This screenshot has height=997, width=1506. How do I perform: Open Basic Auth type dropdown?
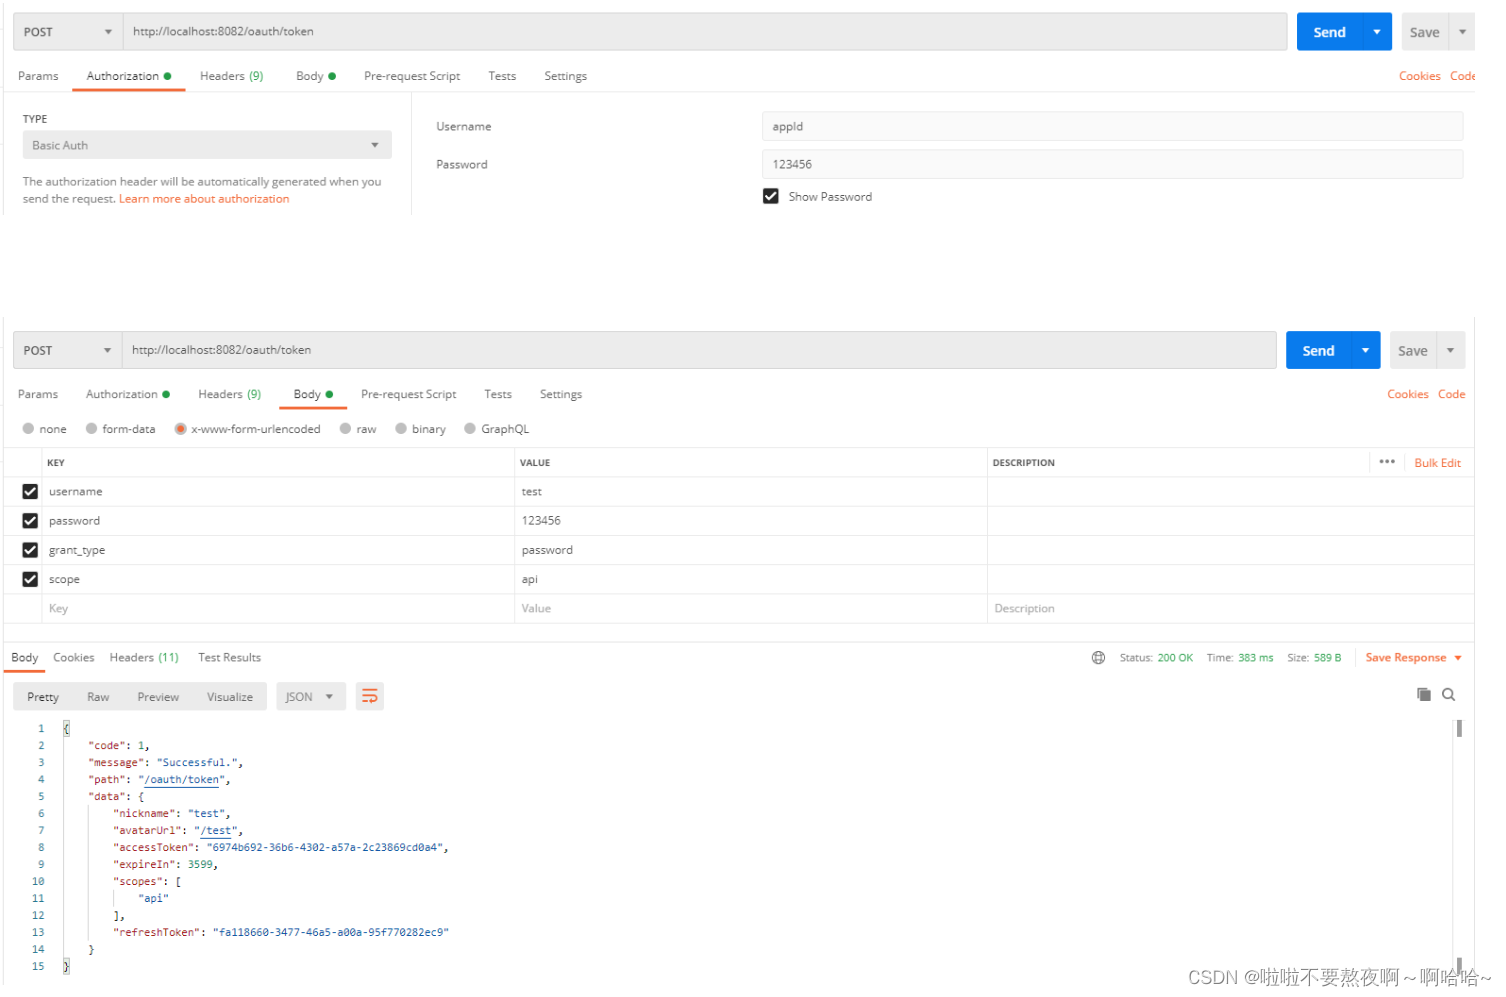pyautogui.click(x=207, y=146)
